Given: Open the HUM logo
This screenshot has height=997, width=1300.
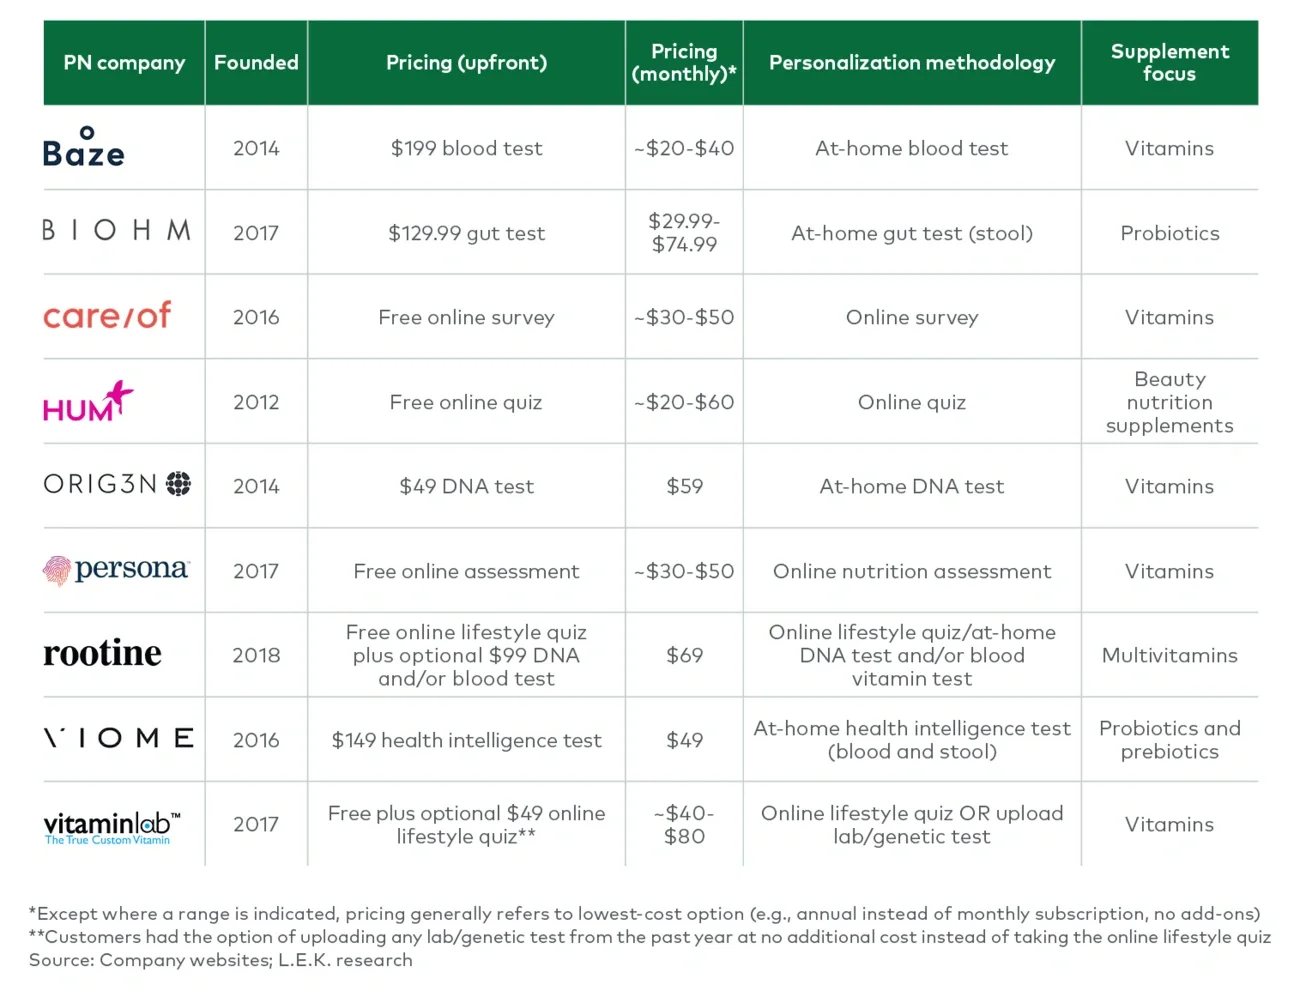Looking at the screenshot, I should tap(88, 402).
